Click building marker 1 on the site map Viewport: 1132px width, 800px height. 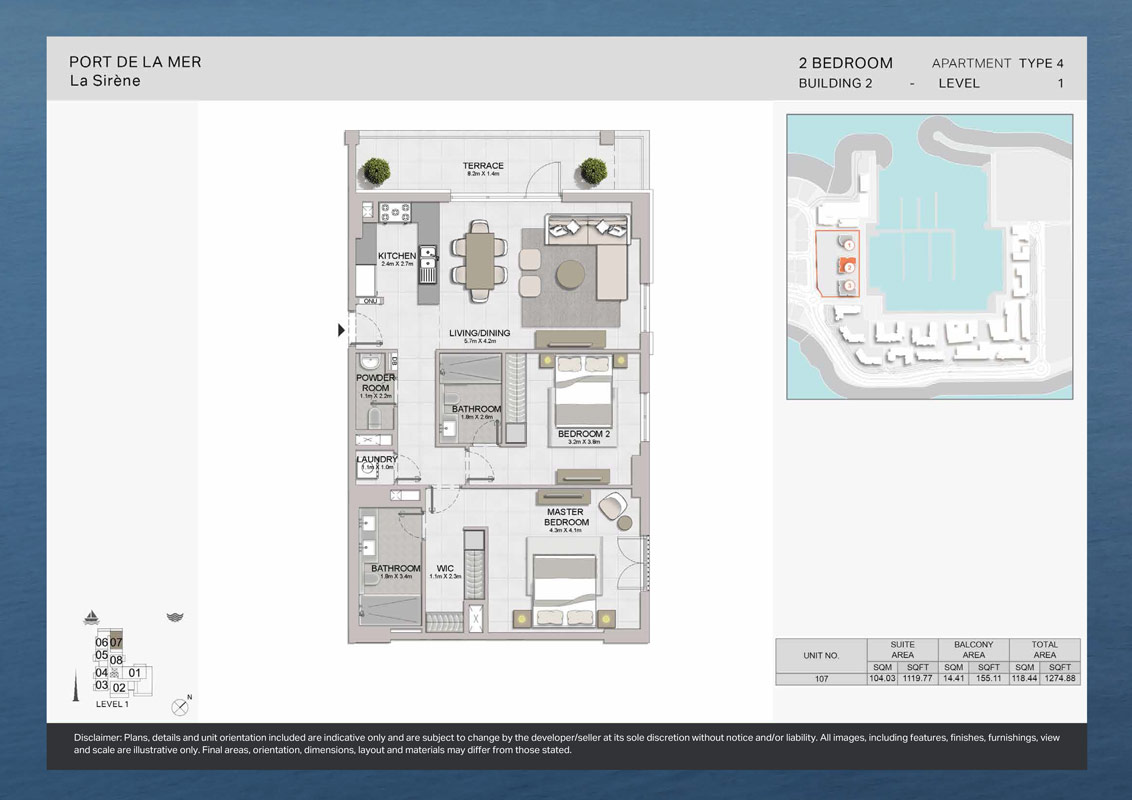tap(848, 244)
